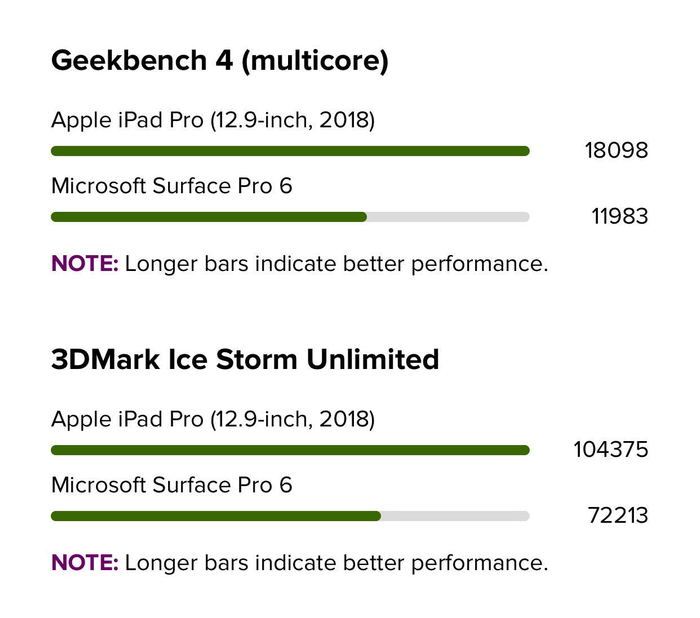Screen dimensions: 700x618
Task: Click the gray unfilled bar portion beside 11983
Action: click(448, 216)
